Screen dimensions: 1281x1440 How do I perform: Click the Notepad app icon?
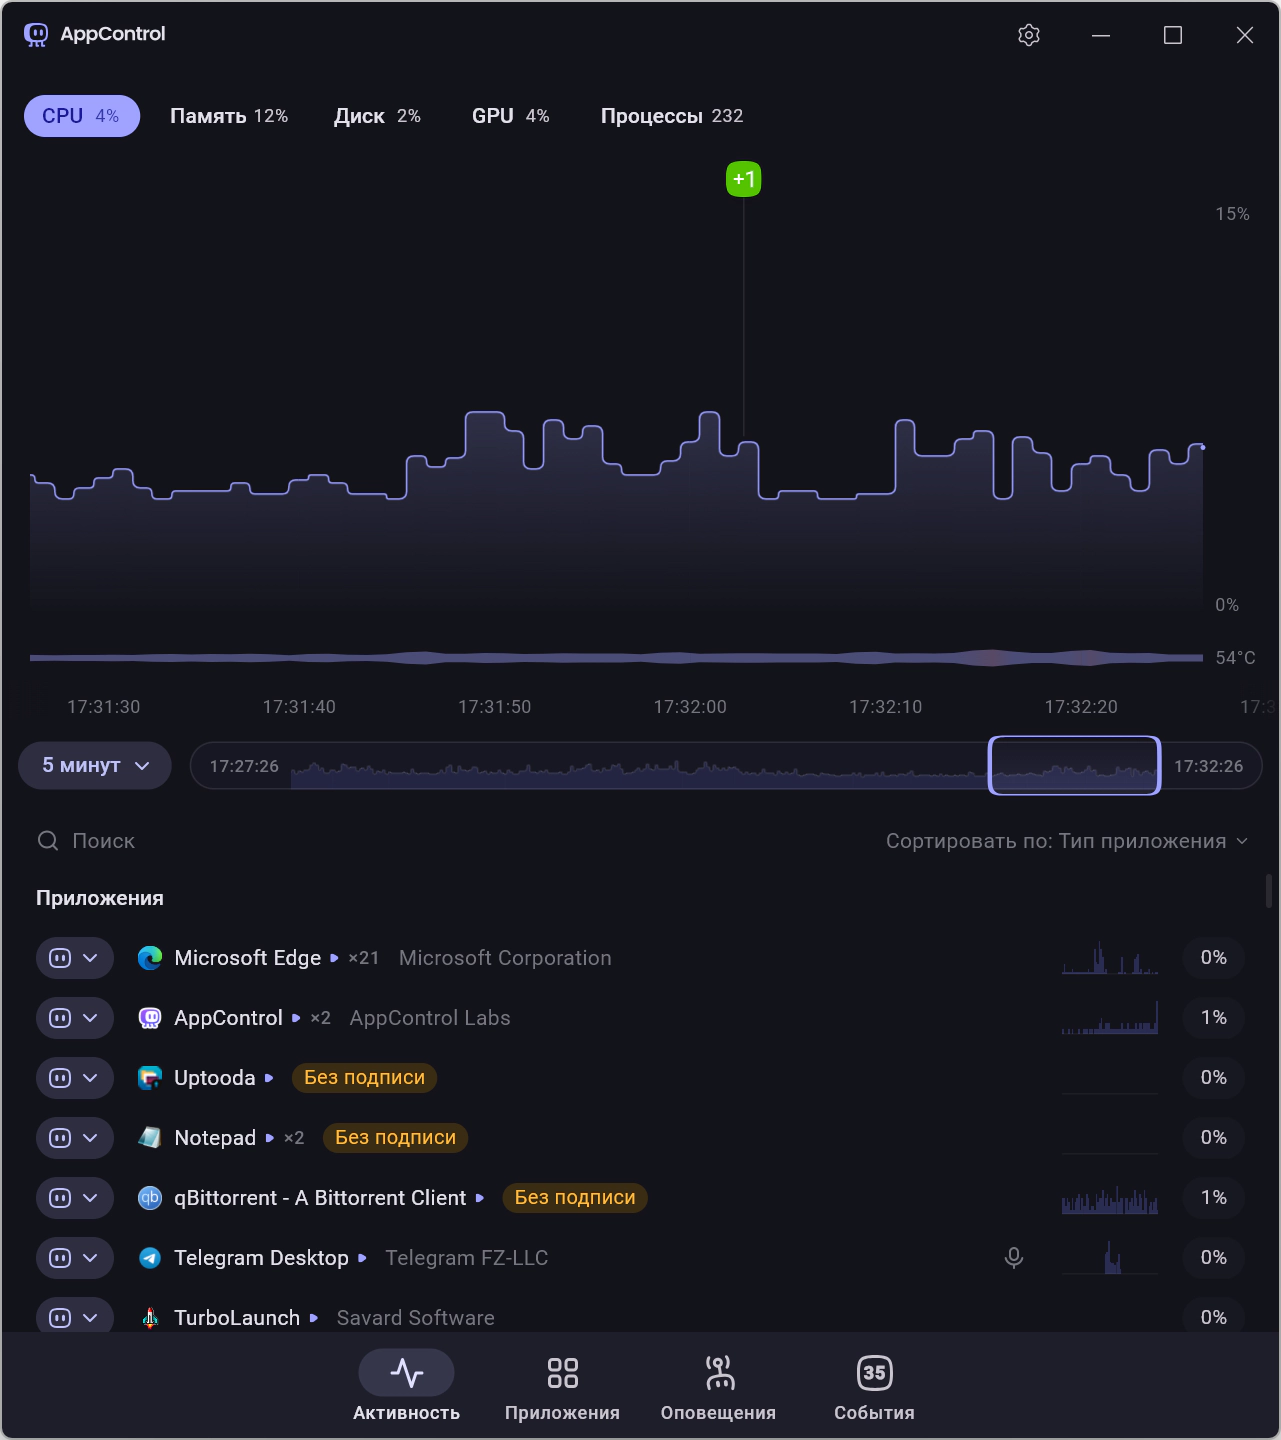(x=150, y=1138)
